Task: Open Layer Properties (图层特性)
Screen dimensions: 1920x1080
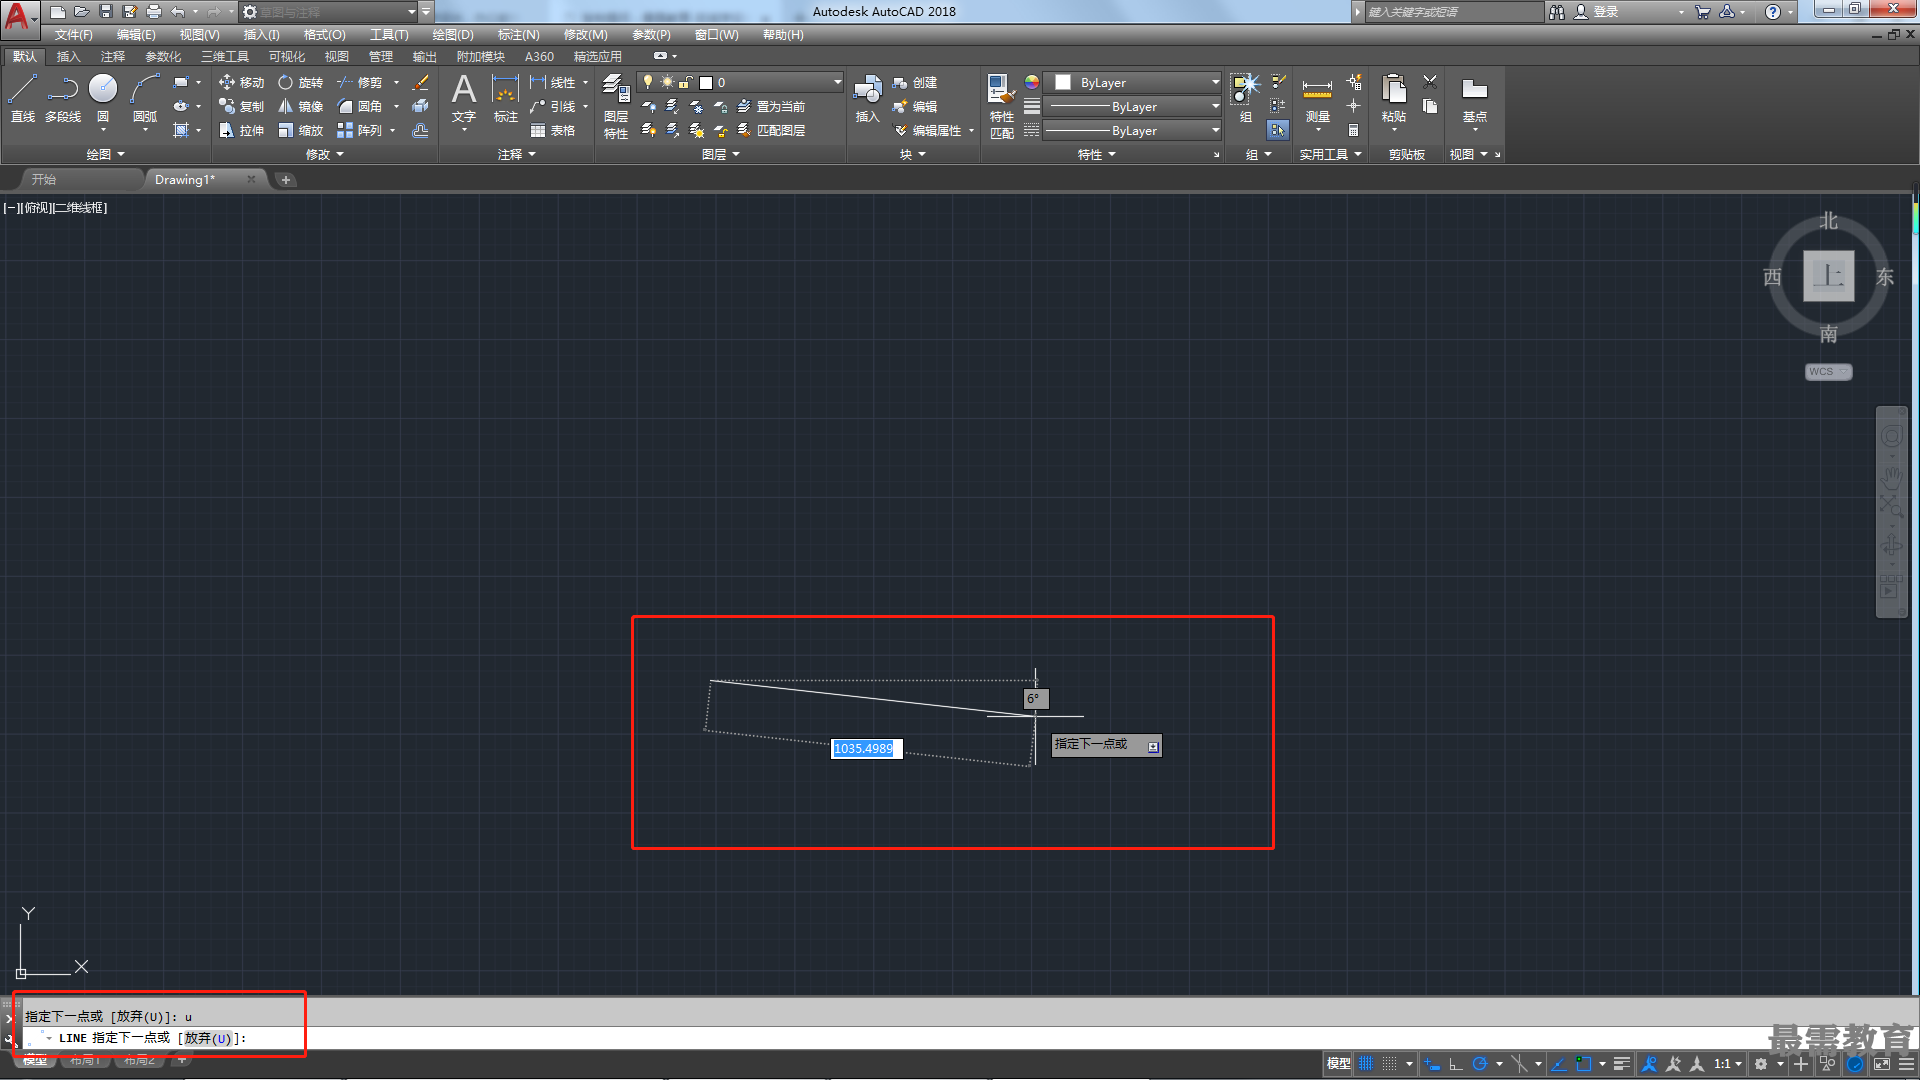Action: 616,106
